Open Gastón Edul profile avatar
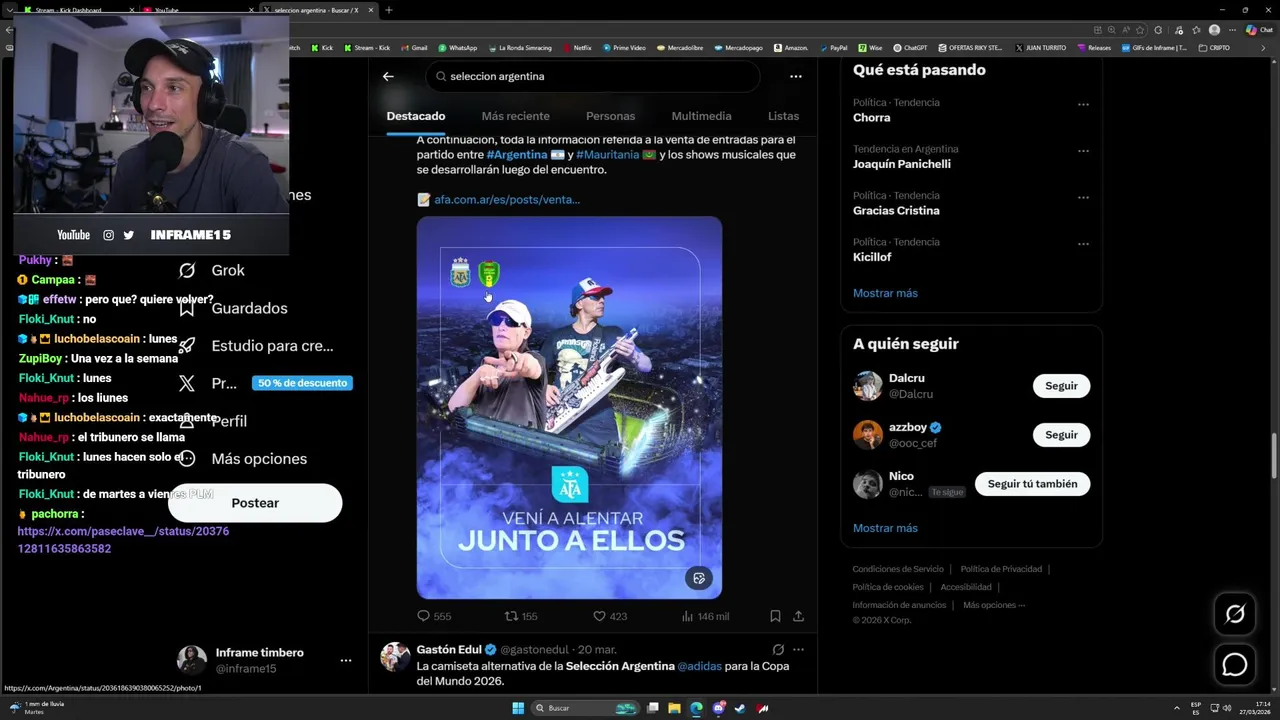Screen dimensions: 1280x720 click(x=395, y=656)
